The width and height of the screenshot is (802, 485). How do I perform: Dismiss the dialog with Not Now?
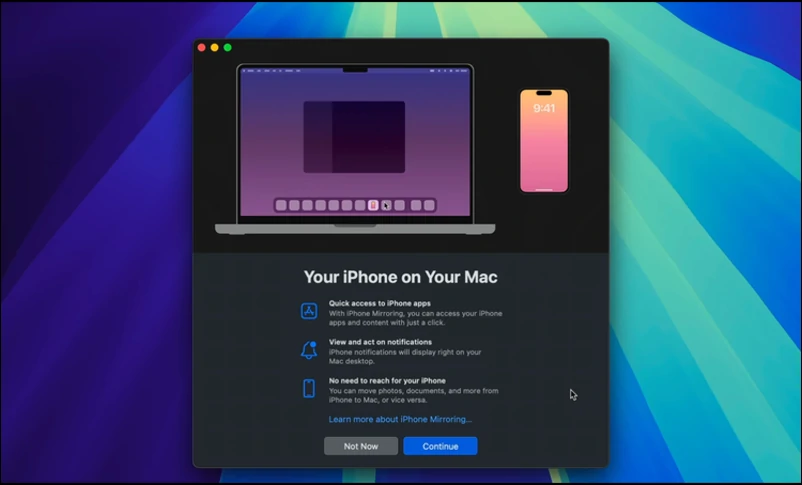click(361, 446)
